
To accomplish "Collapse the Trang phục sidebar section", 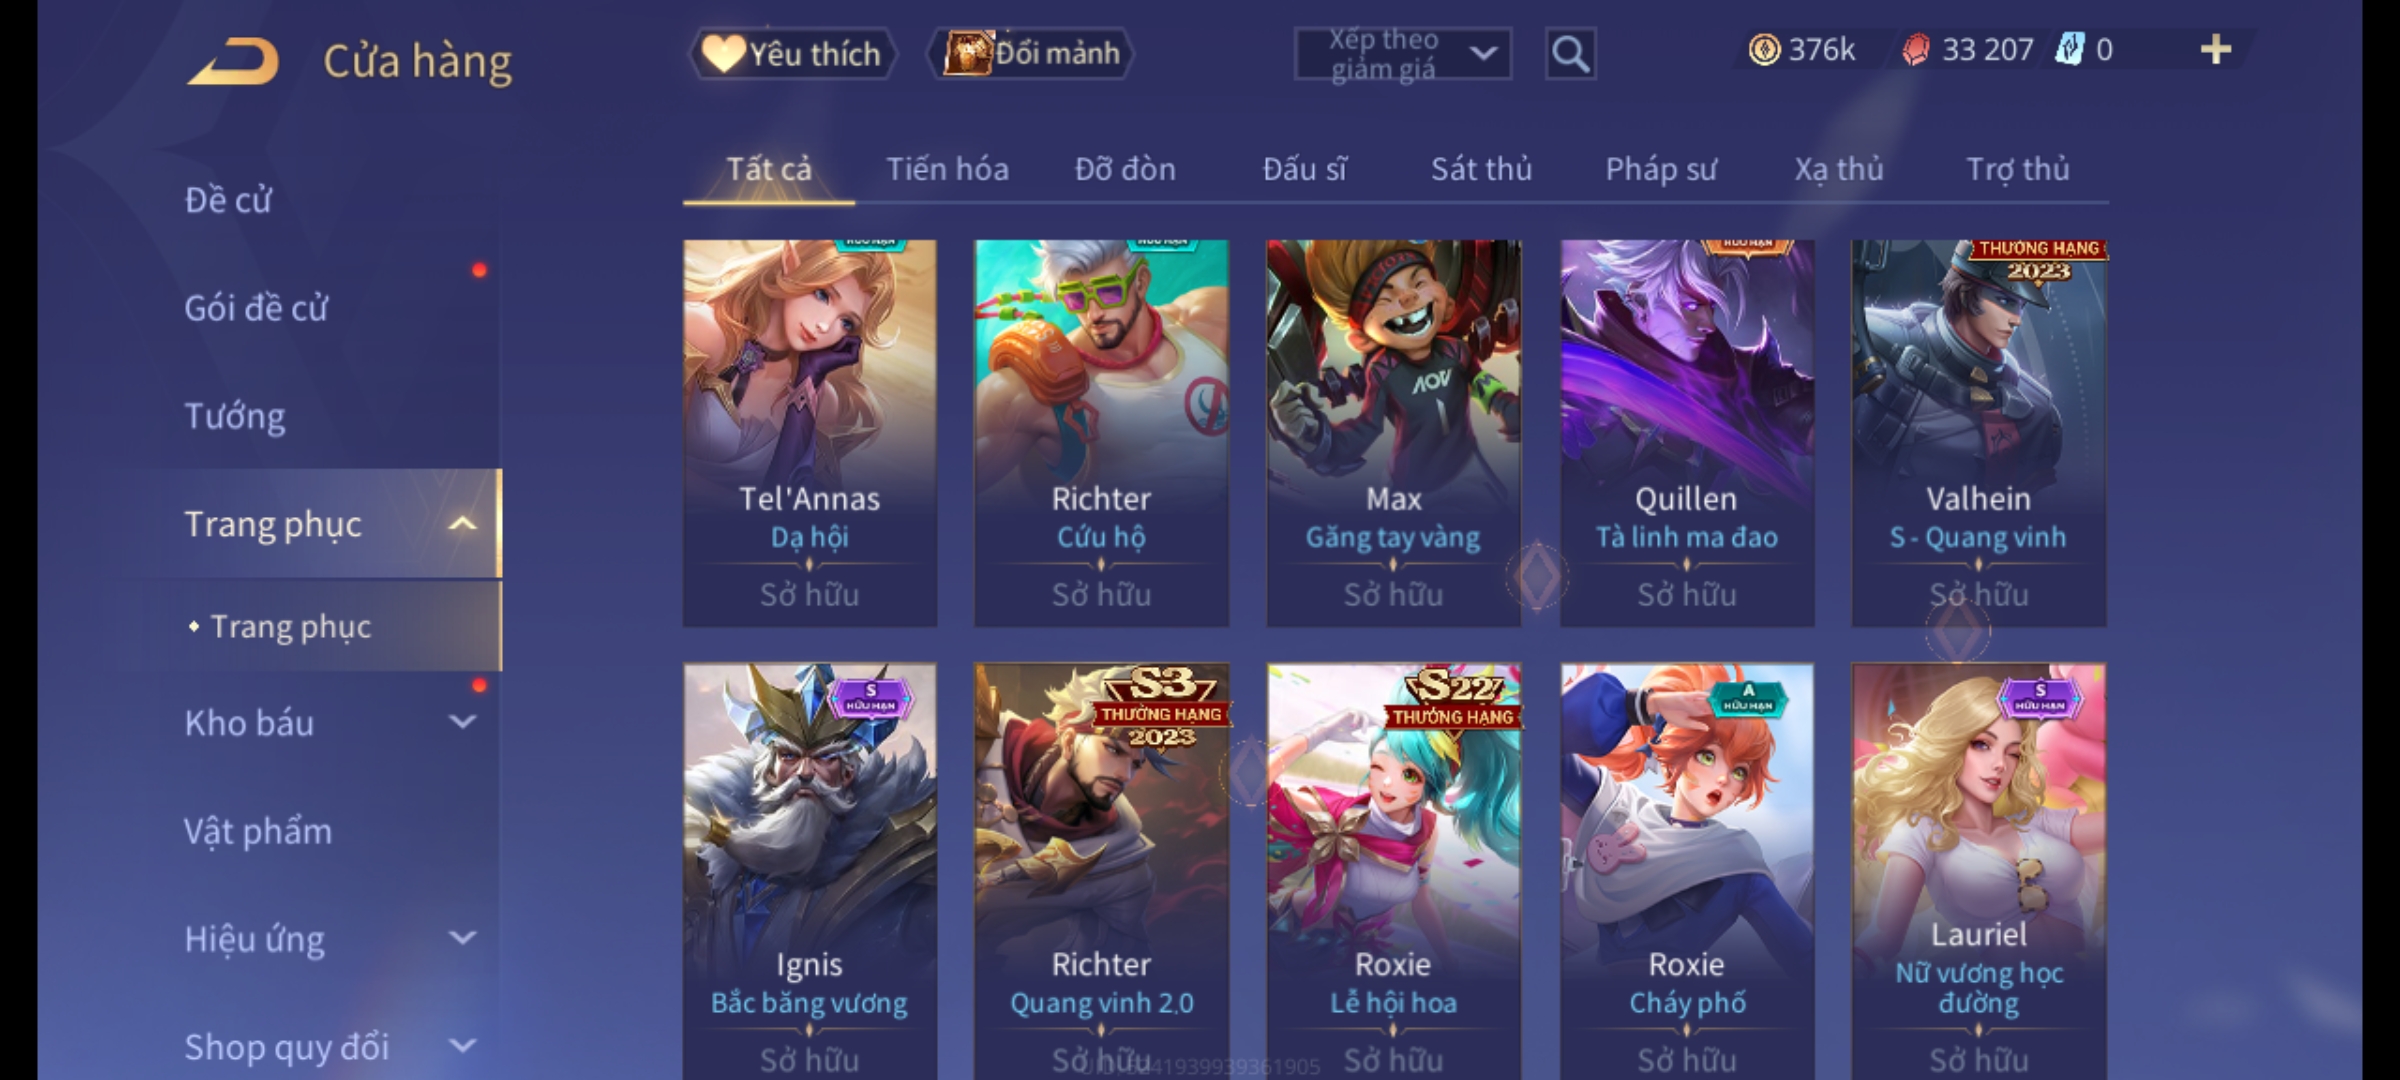I will pos(462,524).
